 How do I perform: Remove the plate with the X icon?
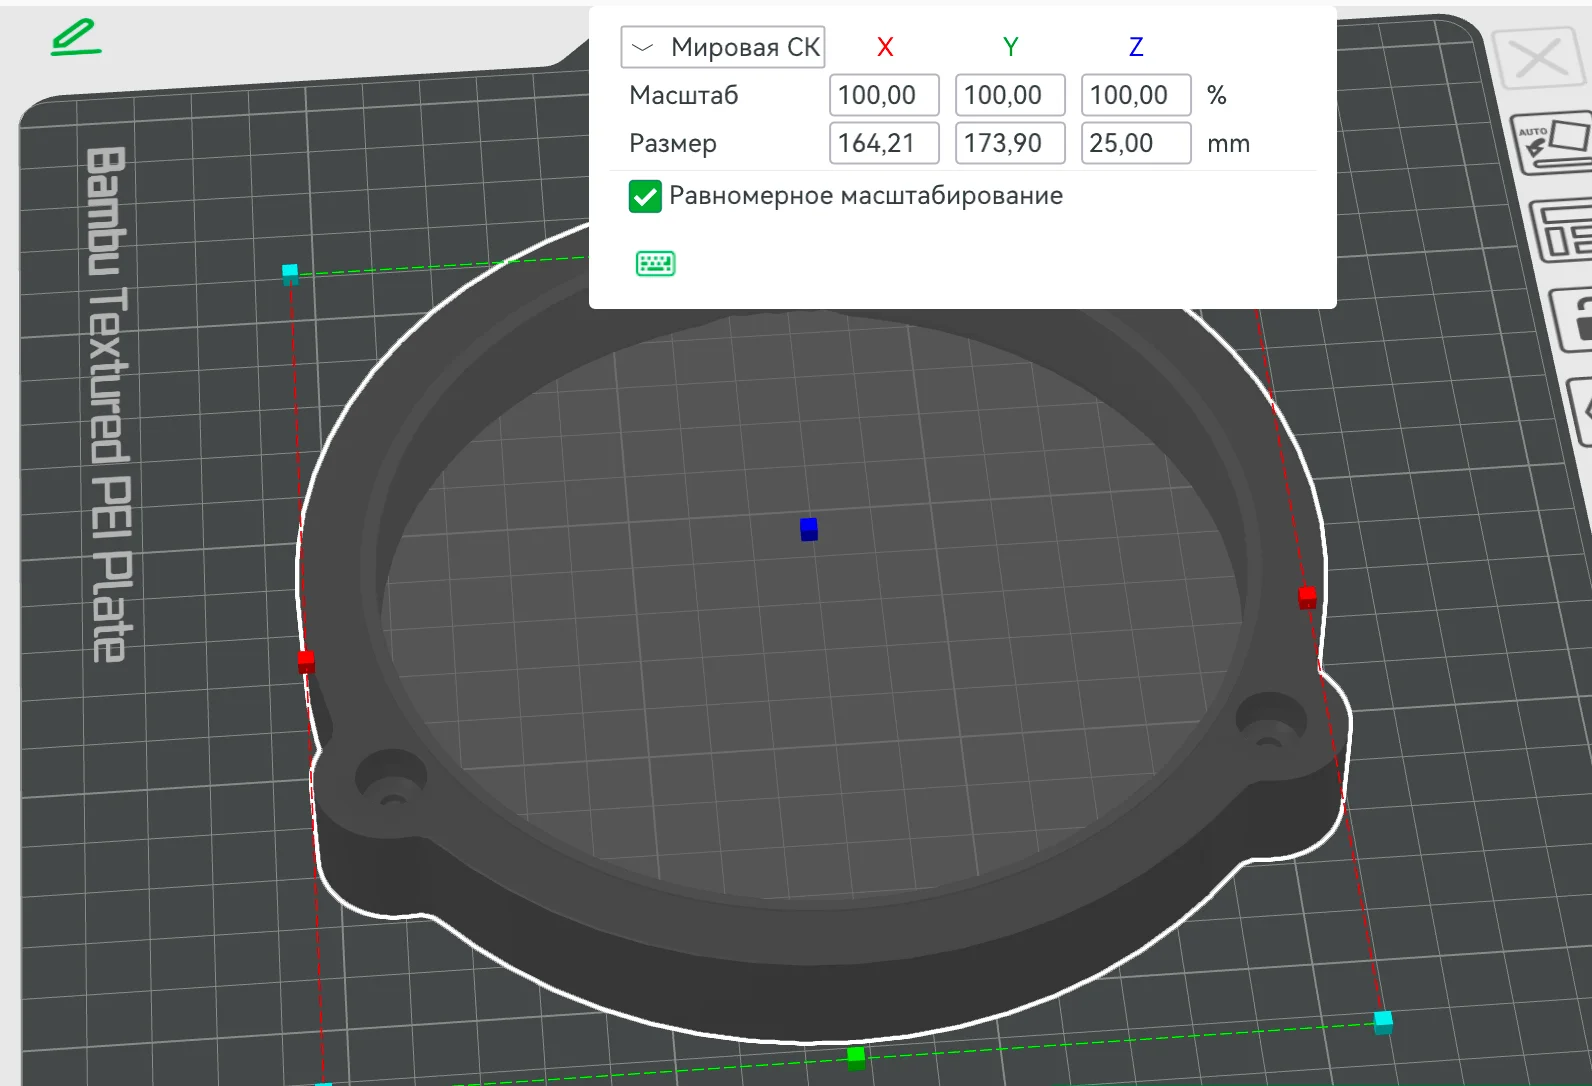(1539, 59)
